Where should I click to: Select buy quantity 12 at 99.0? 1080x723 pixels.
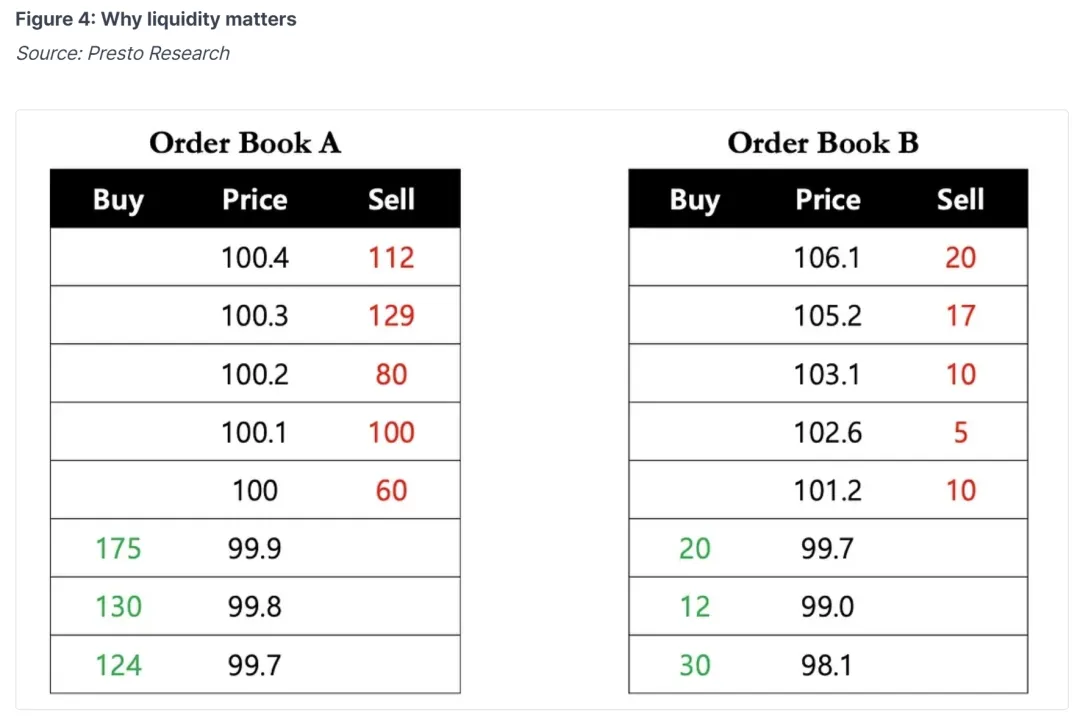694,607
